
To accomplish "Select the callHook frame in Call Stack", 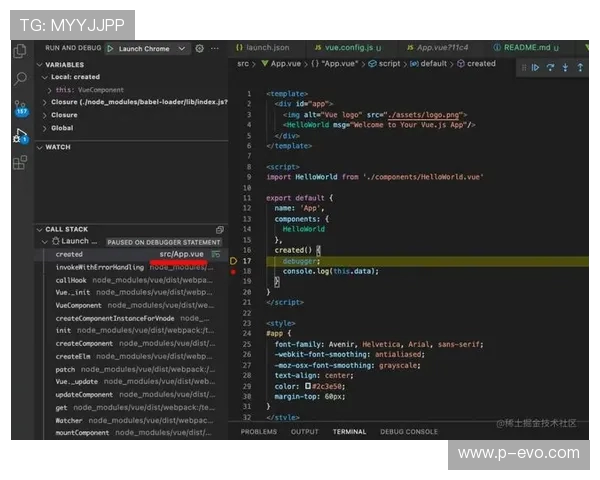I will point(72,280).
